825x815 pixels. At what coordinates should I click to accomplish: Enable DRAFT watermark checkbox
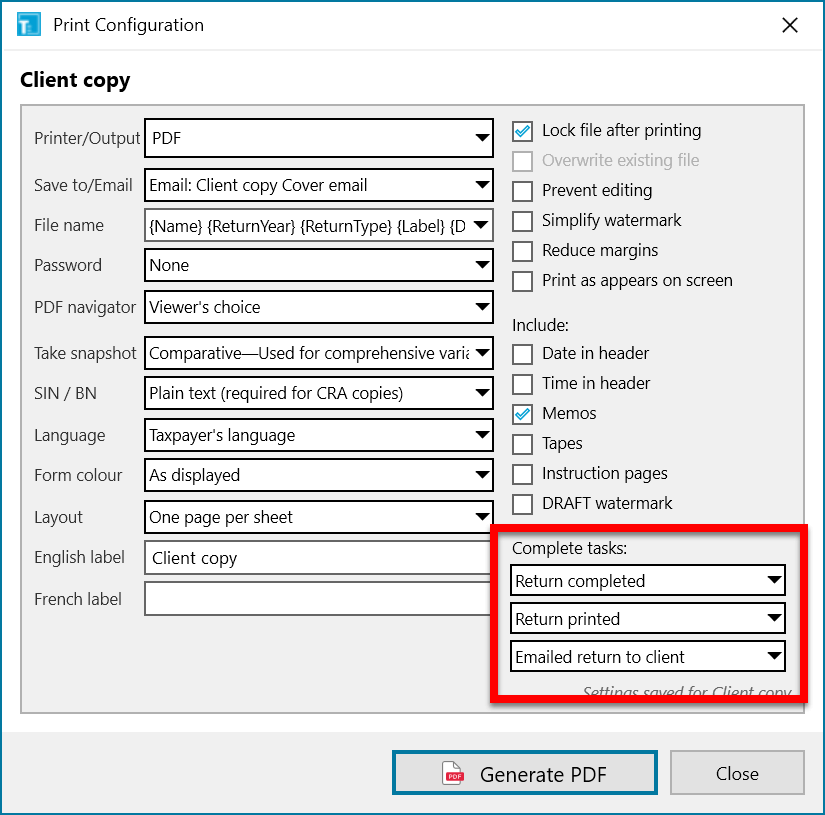(522, 504)
